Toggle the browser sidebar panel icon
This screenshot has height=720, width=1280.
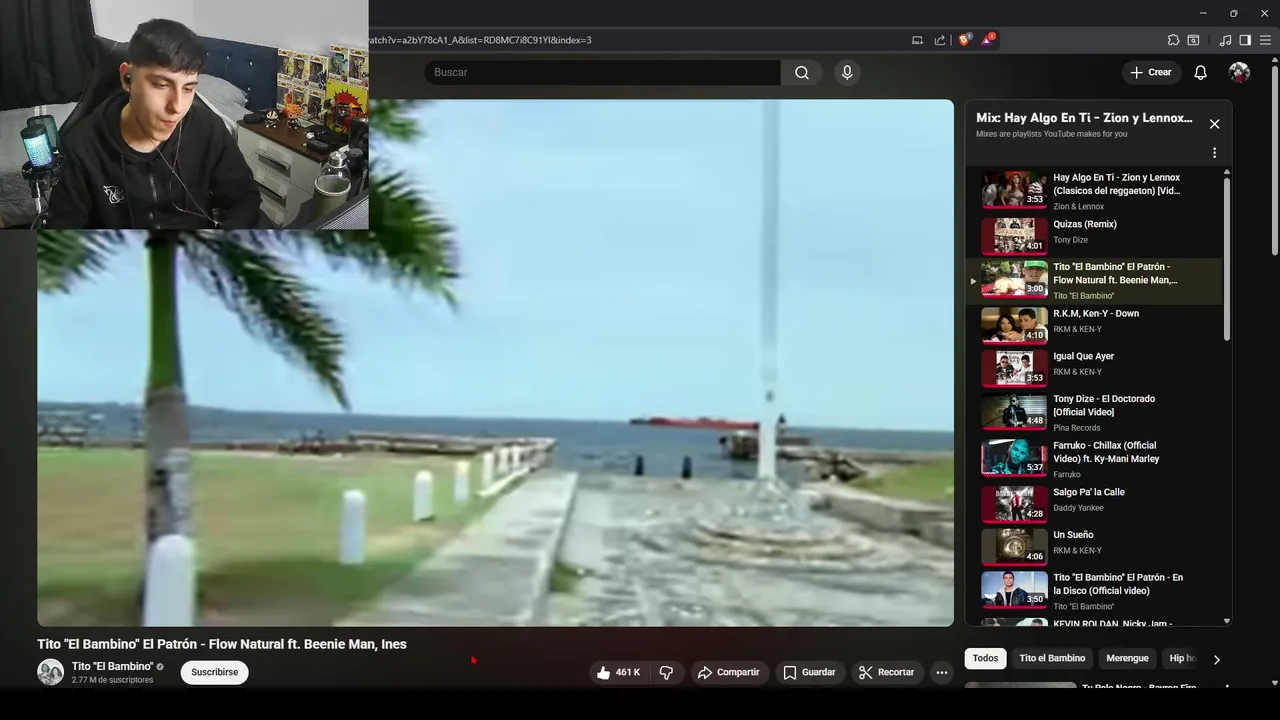[x=1245, y=40]
